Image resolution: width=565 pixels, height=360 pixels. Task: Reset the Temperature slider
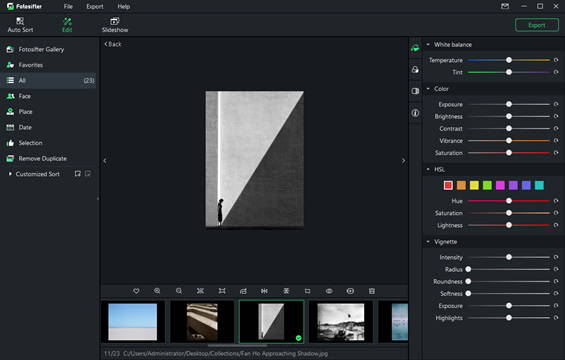(x=556, y=60)
